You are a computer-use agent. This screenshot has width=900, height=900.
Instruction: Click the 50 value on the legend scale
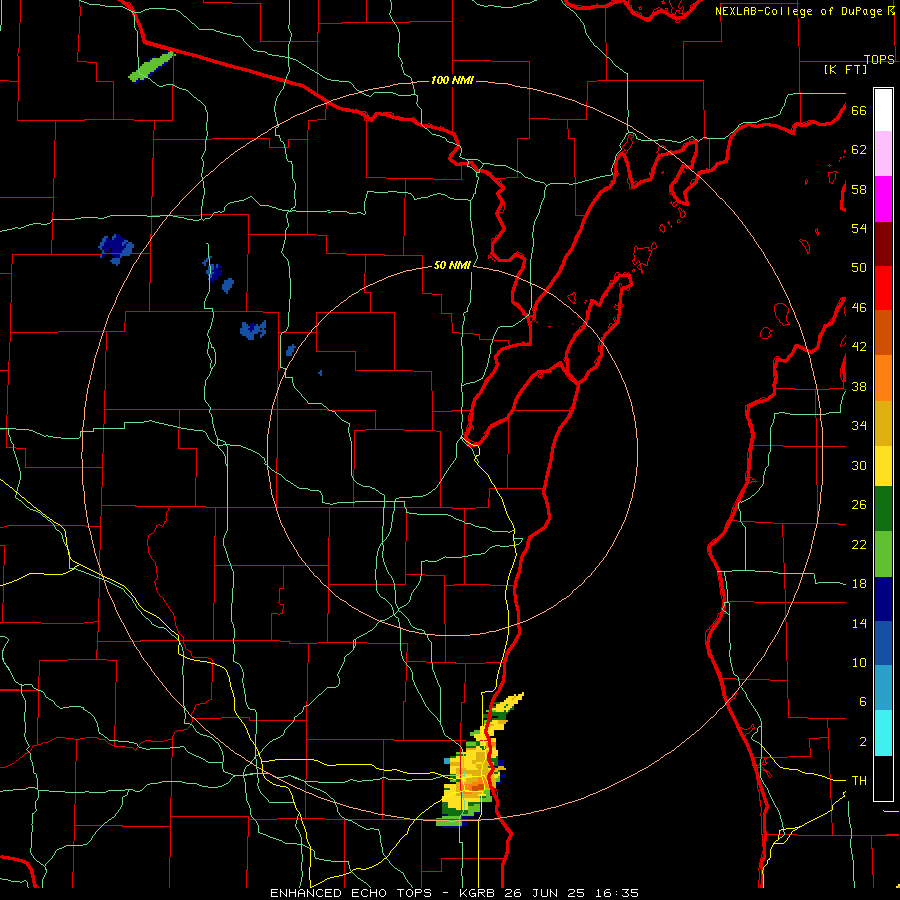click(859, 268)
